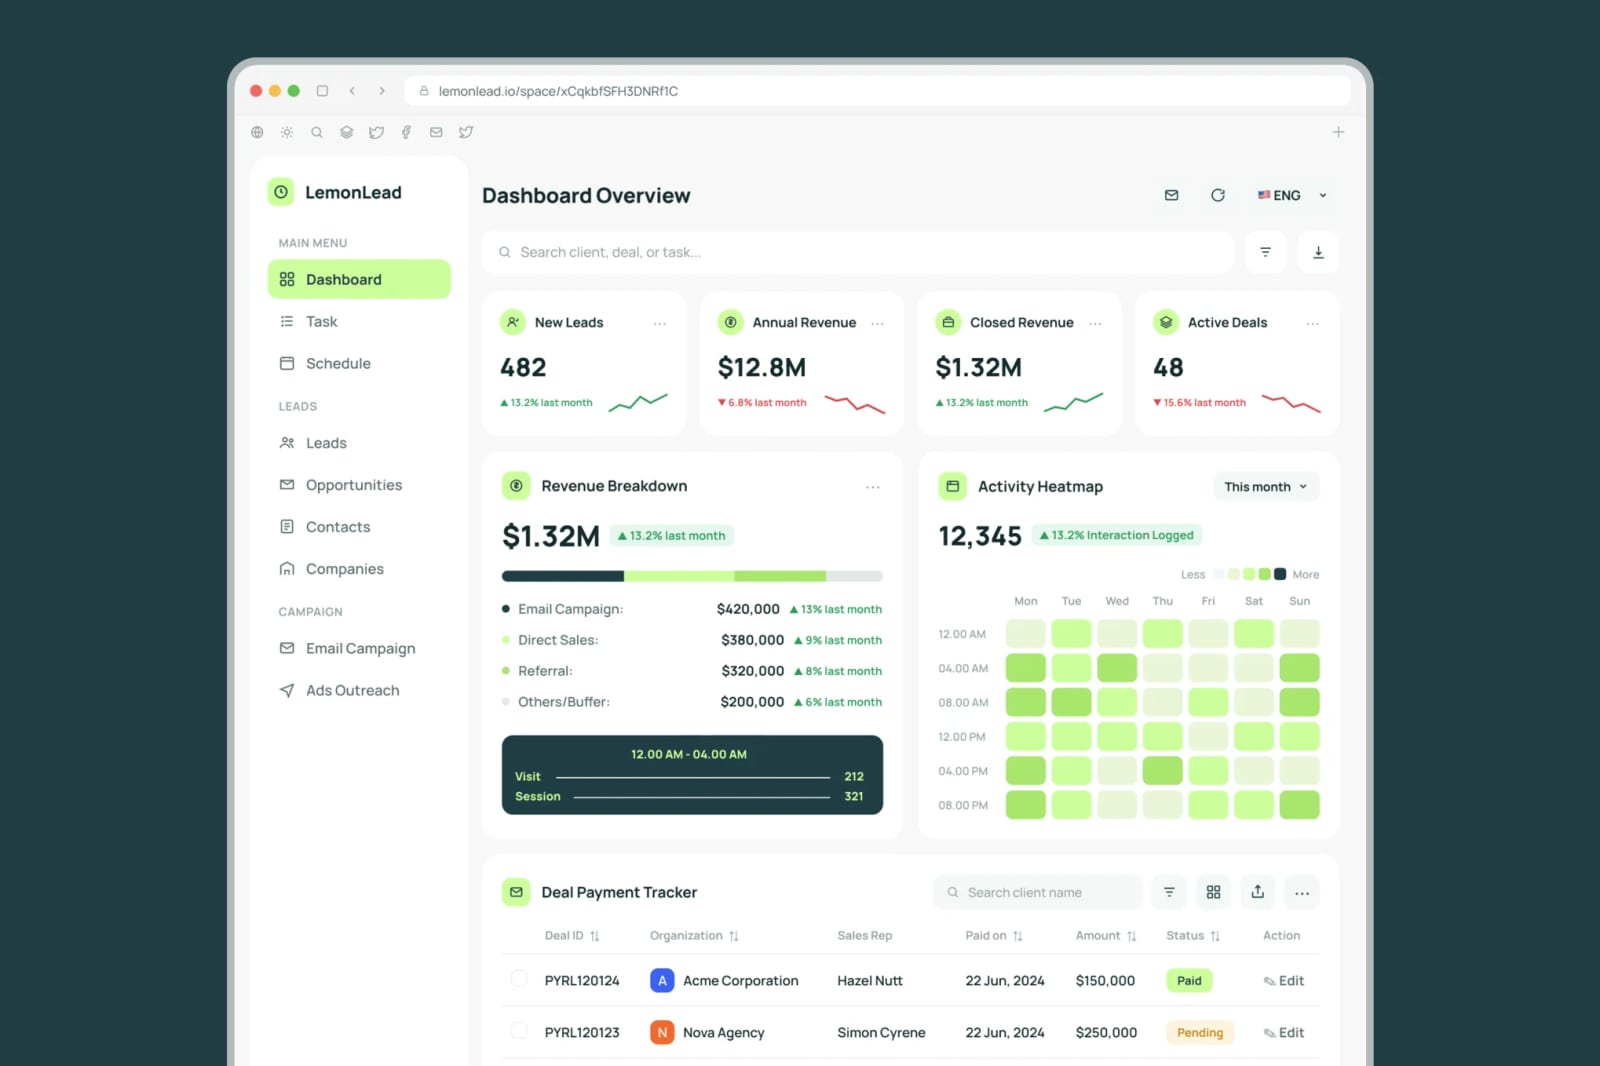
Task: Go forward with browser forward arrow
Action: (x=382, y=91)
